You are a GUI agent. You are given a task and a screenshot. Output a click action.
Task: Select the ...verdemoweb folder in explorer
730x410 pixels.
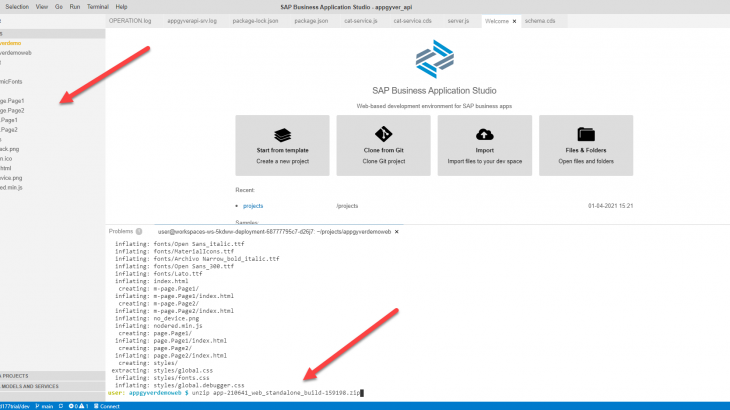point(16,53)
